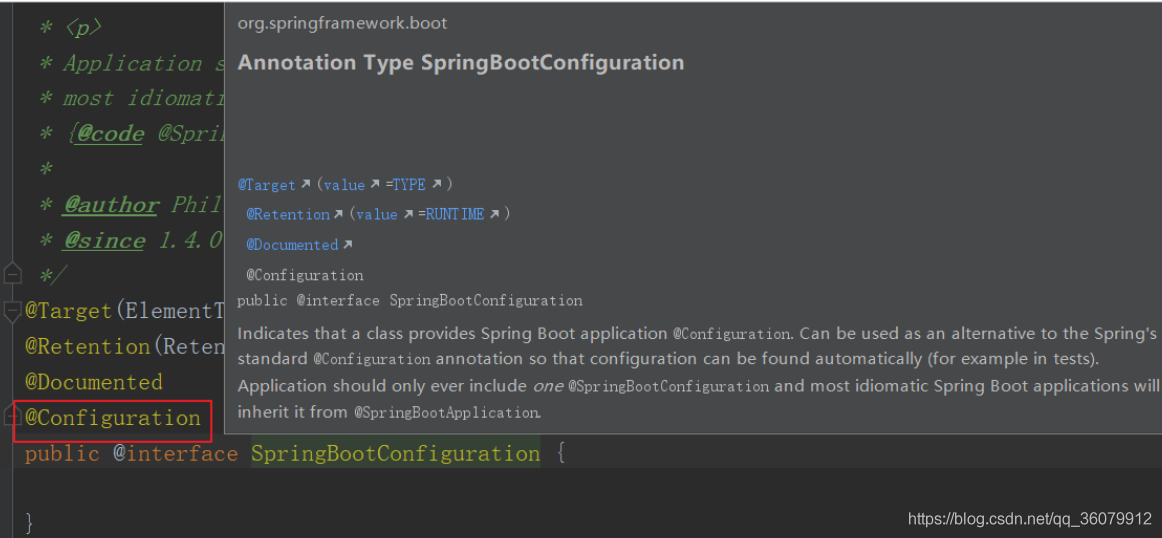Screen dimensions: 1162x538
Task: Click the @author Javadoc tag
Action: pyautogui.click(x=110, y=205)
